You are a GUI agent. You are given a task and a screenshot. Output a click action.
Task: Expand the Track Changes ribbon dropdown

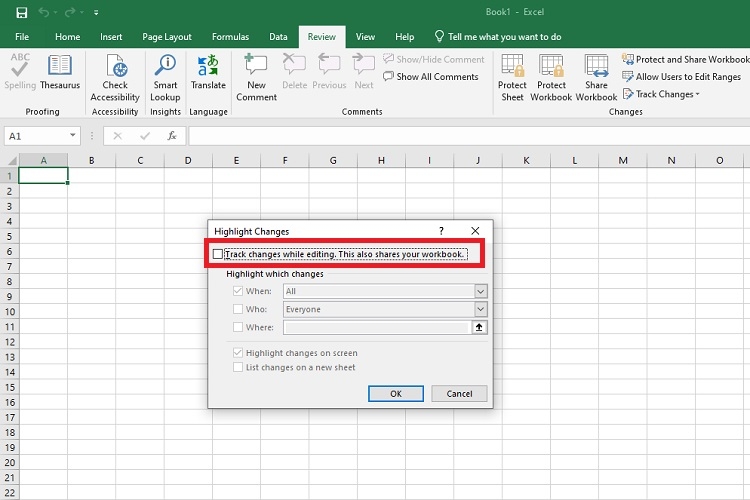662,94
